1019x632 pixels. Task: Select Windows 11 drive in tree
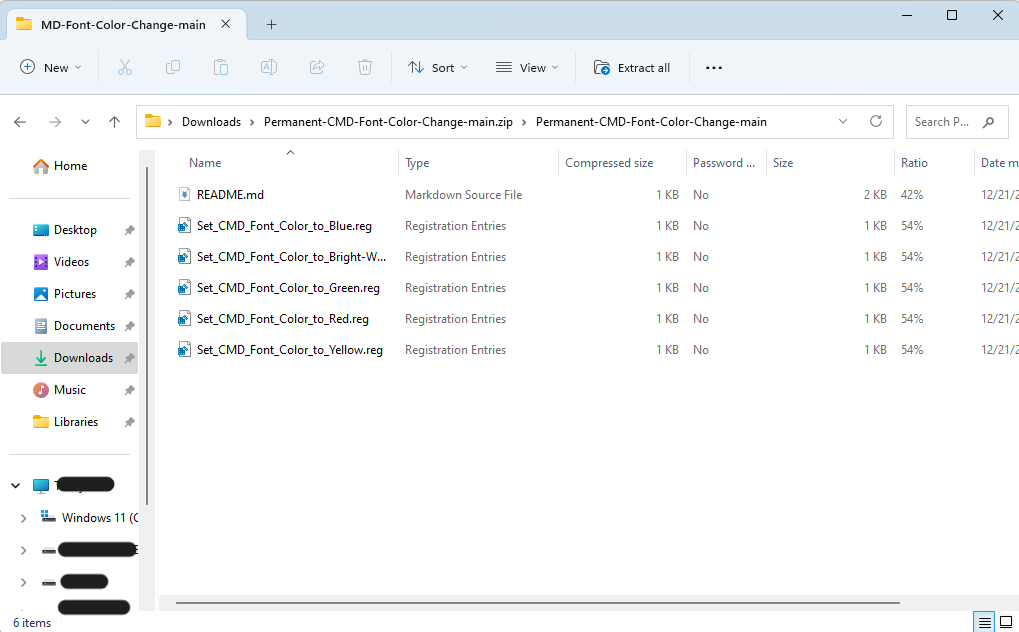[88, 518]
